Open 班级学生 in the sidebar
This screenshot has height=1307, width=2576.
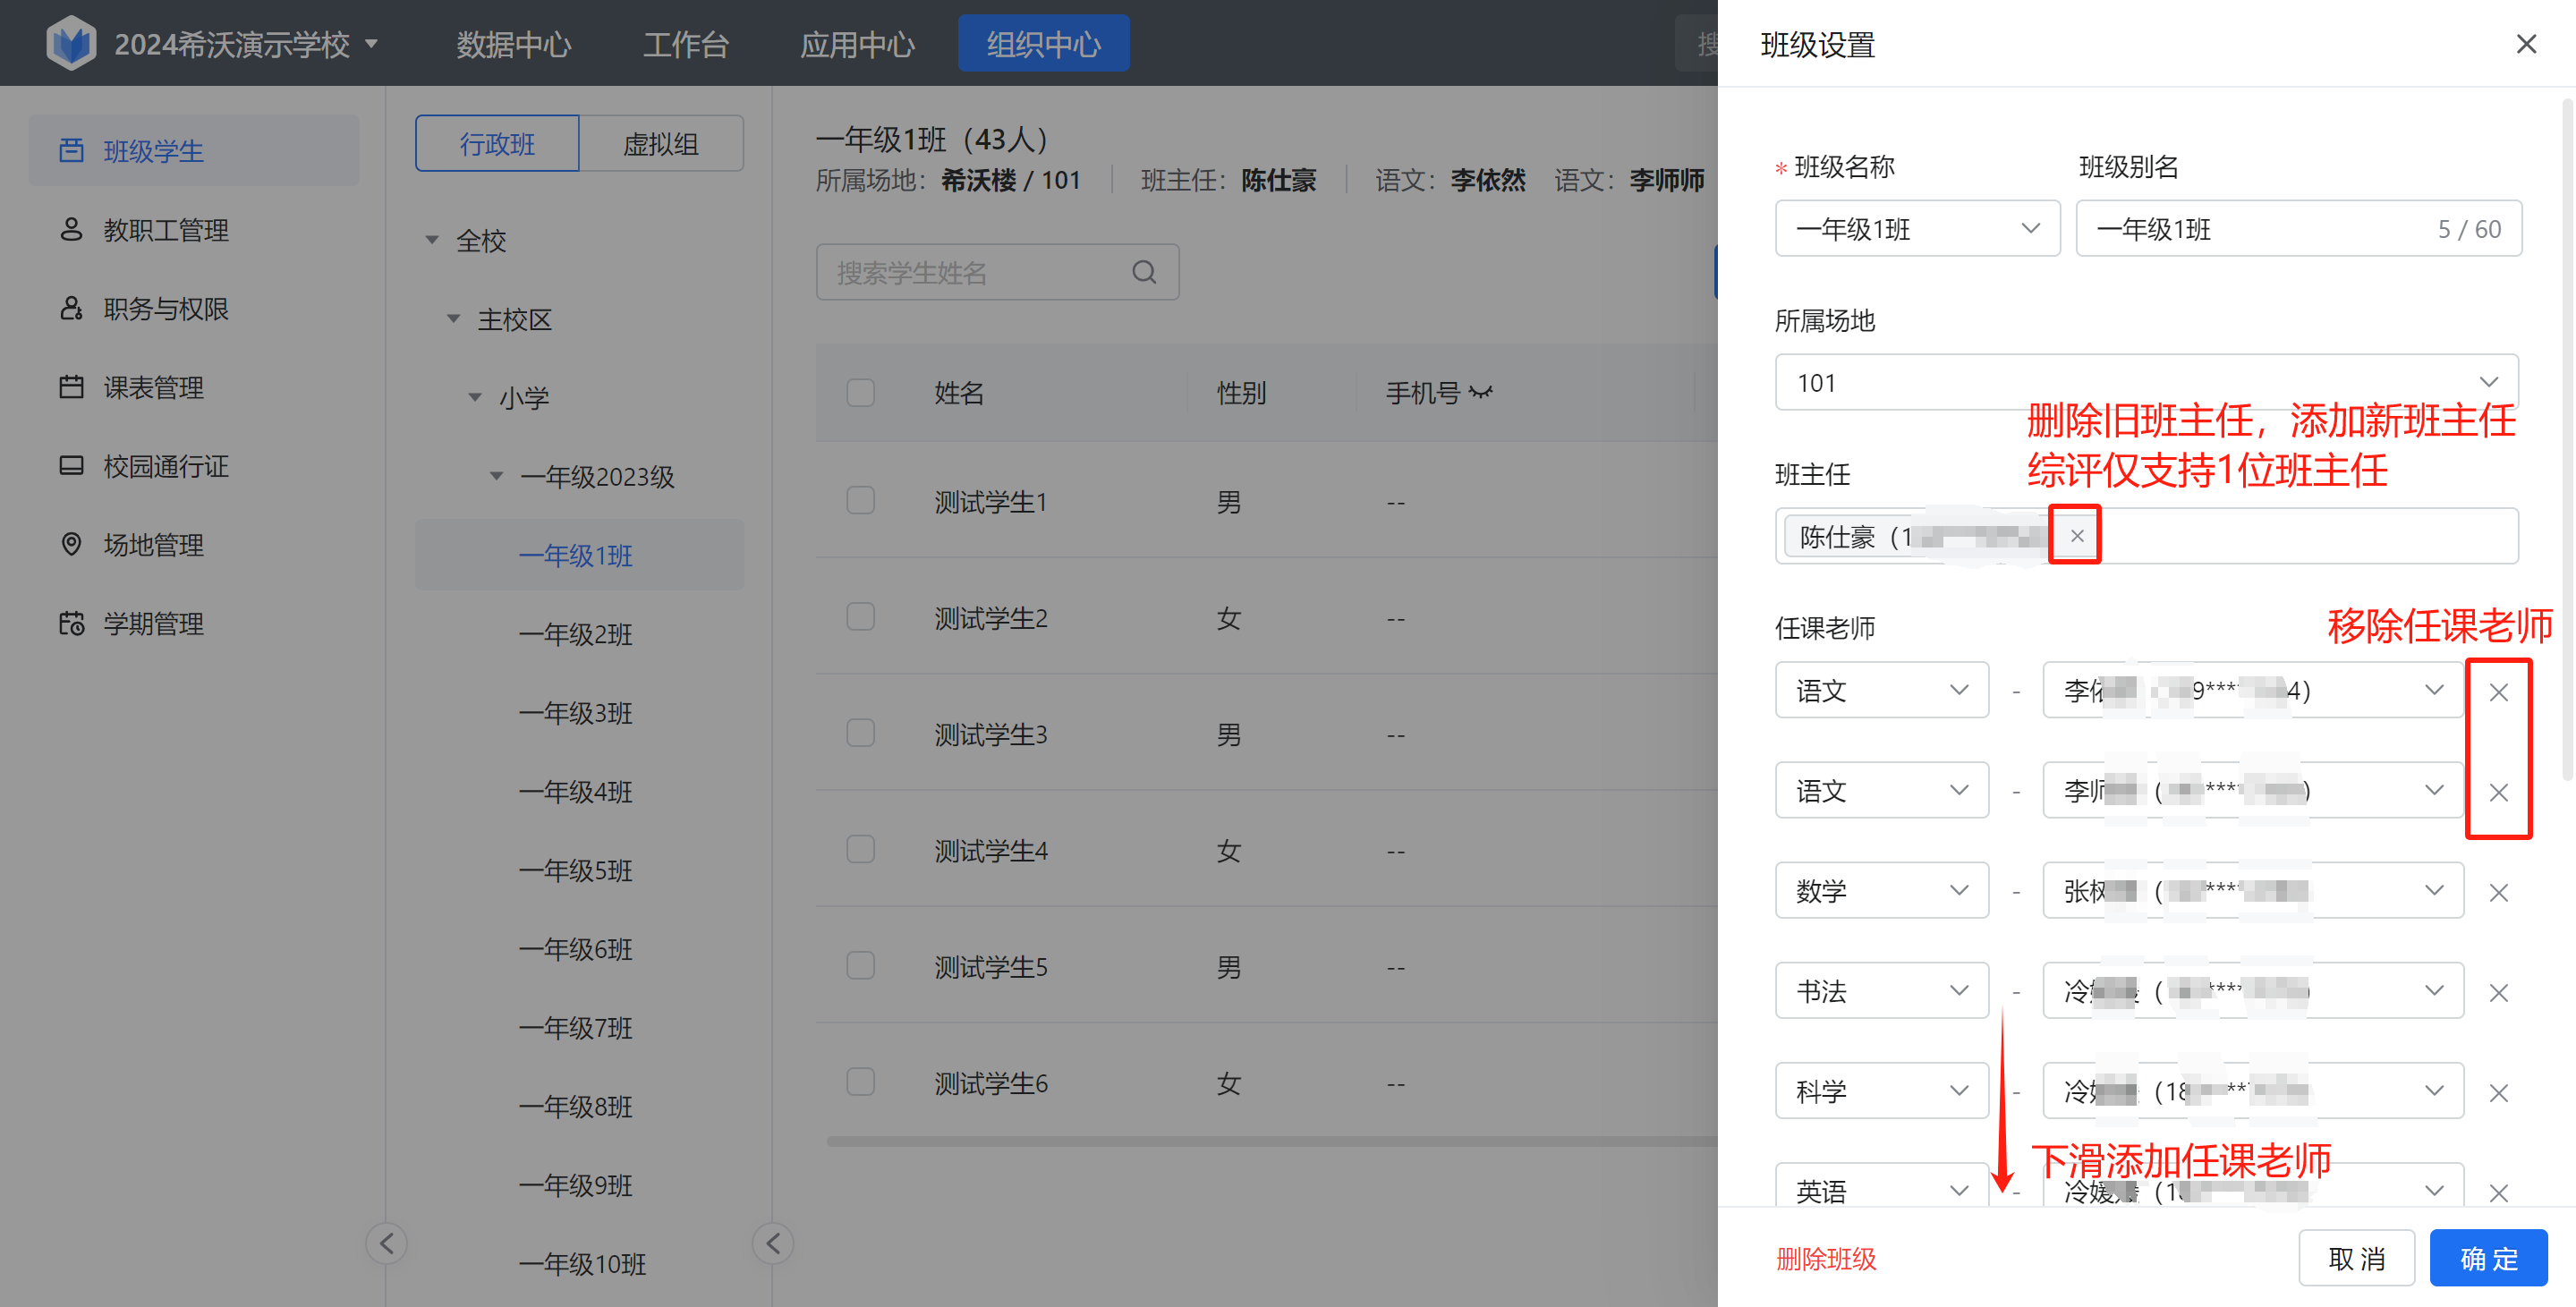click(x=194, y=150)
